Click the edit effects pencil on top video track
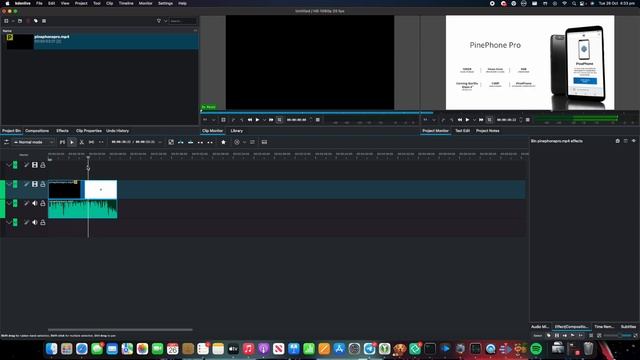Screen dimensions: 640x360 click(27, 165)
